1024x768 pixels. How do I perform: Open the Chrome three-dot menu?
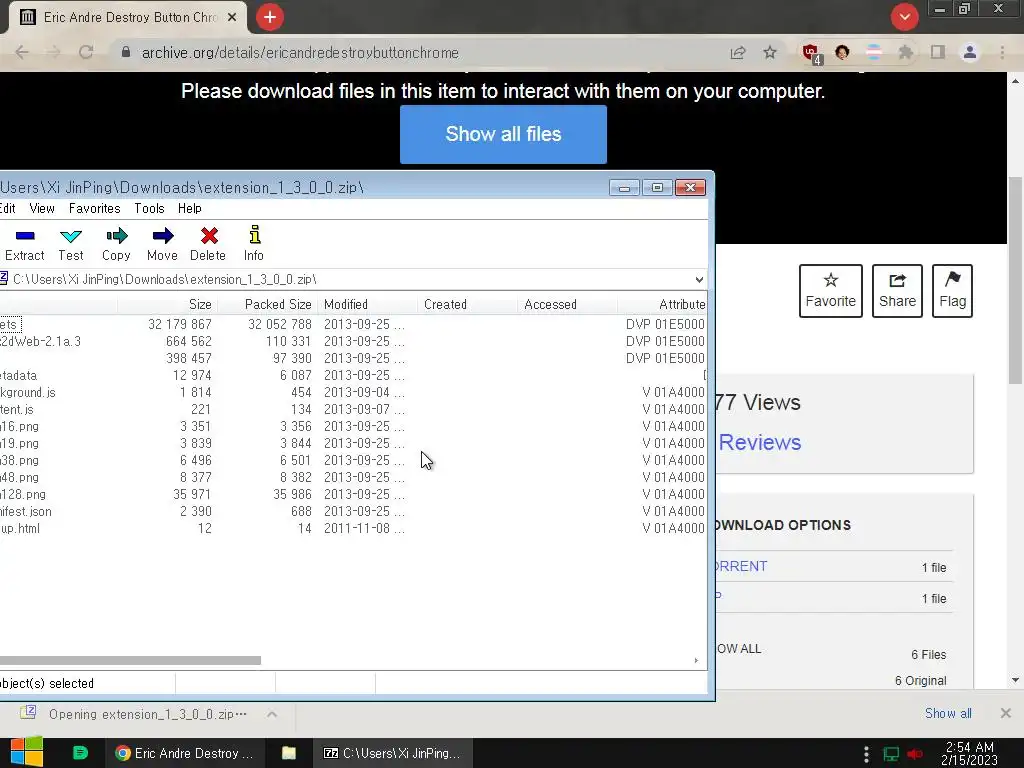click(x=1002, y=52)
